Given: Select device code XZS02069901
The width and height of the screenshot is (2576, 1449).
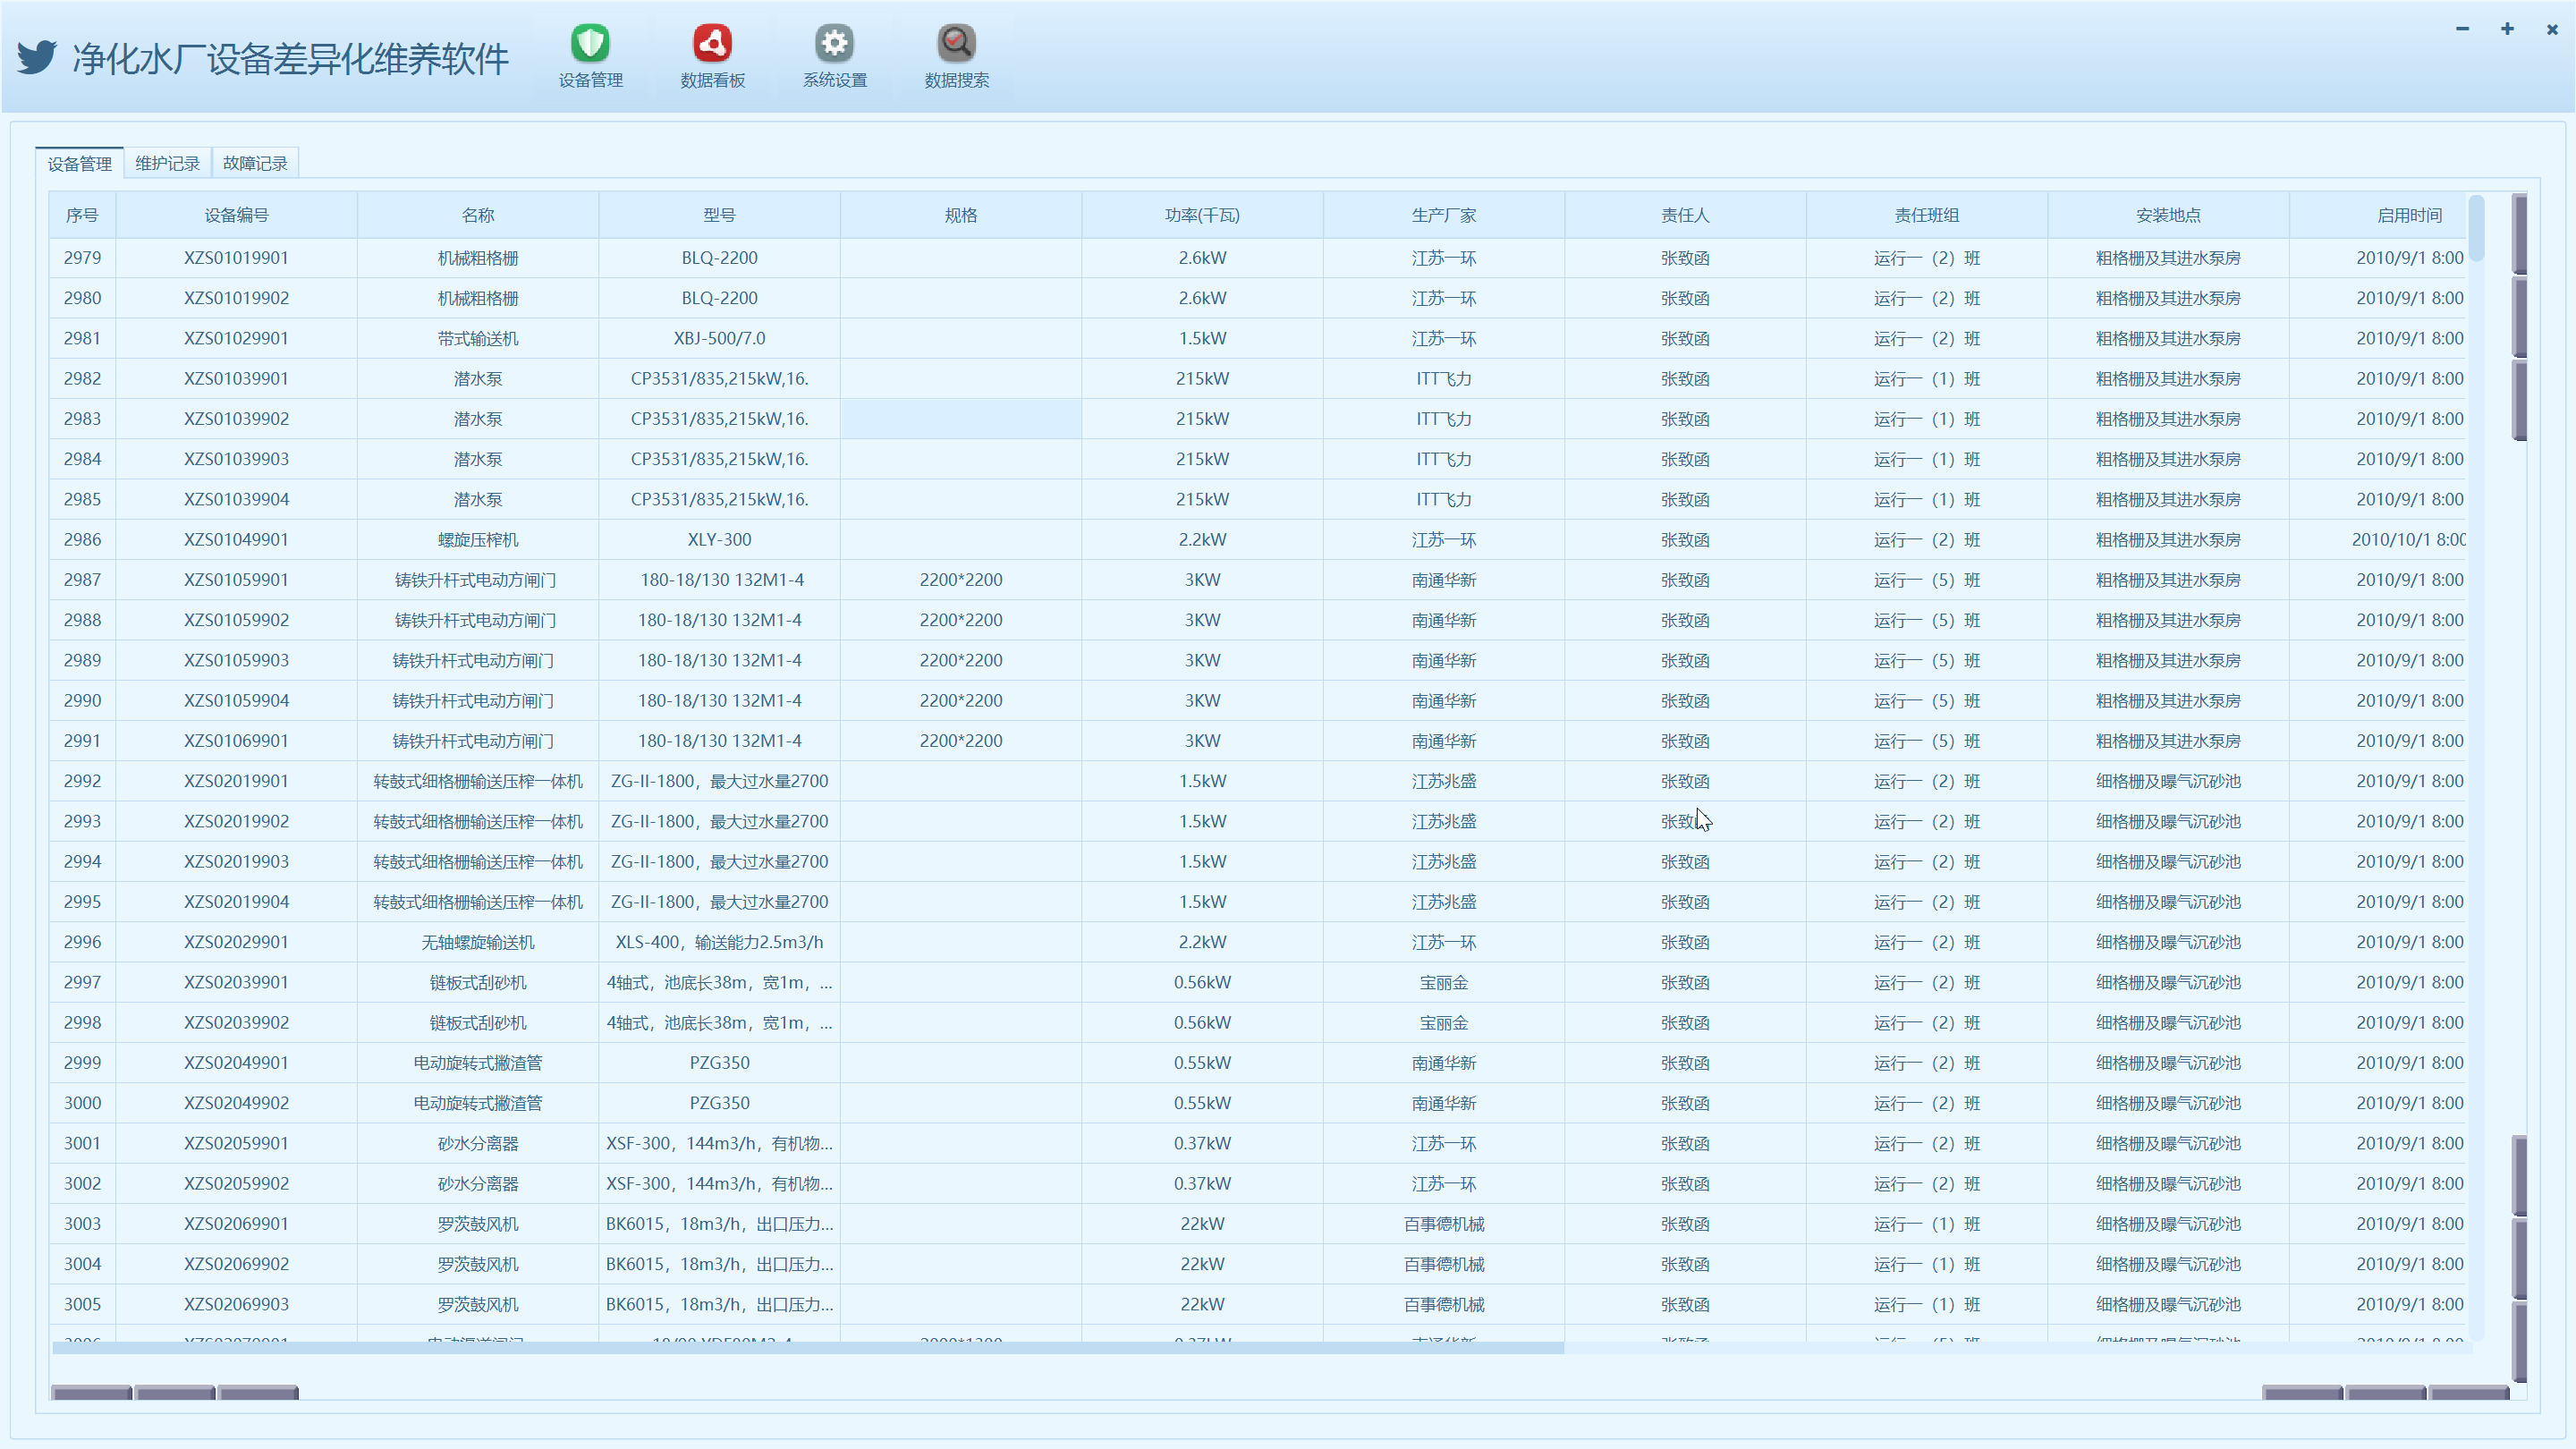Looking at the screenshot, I should pyautogui.click(x=236, y=1224).
